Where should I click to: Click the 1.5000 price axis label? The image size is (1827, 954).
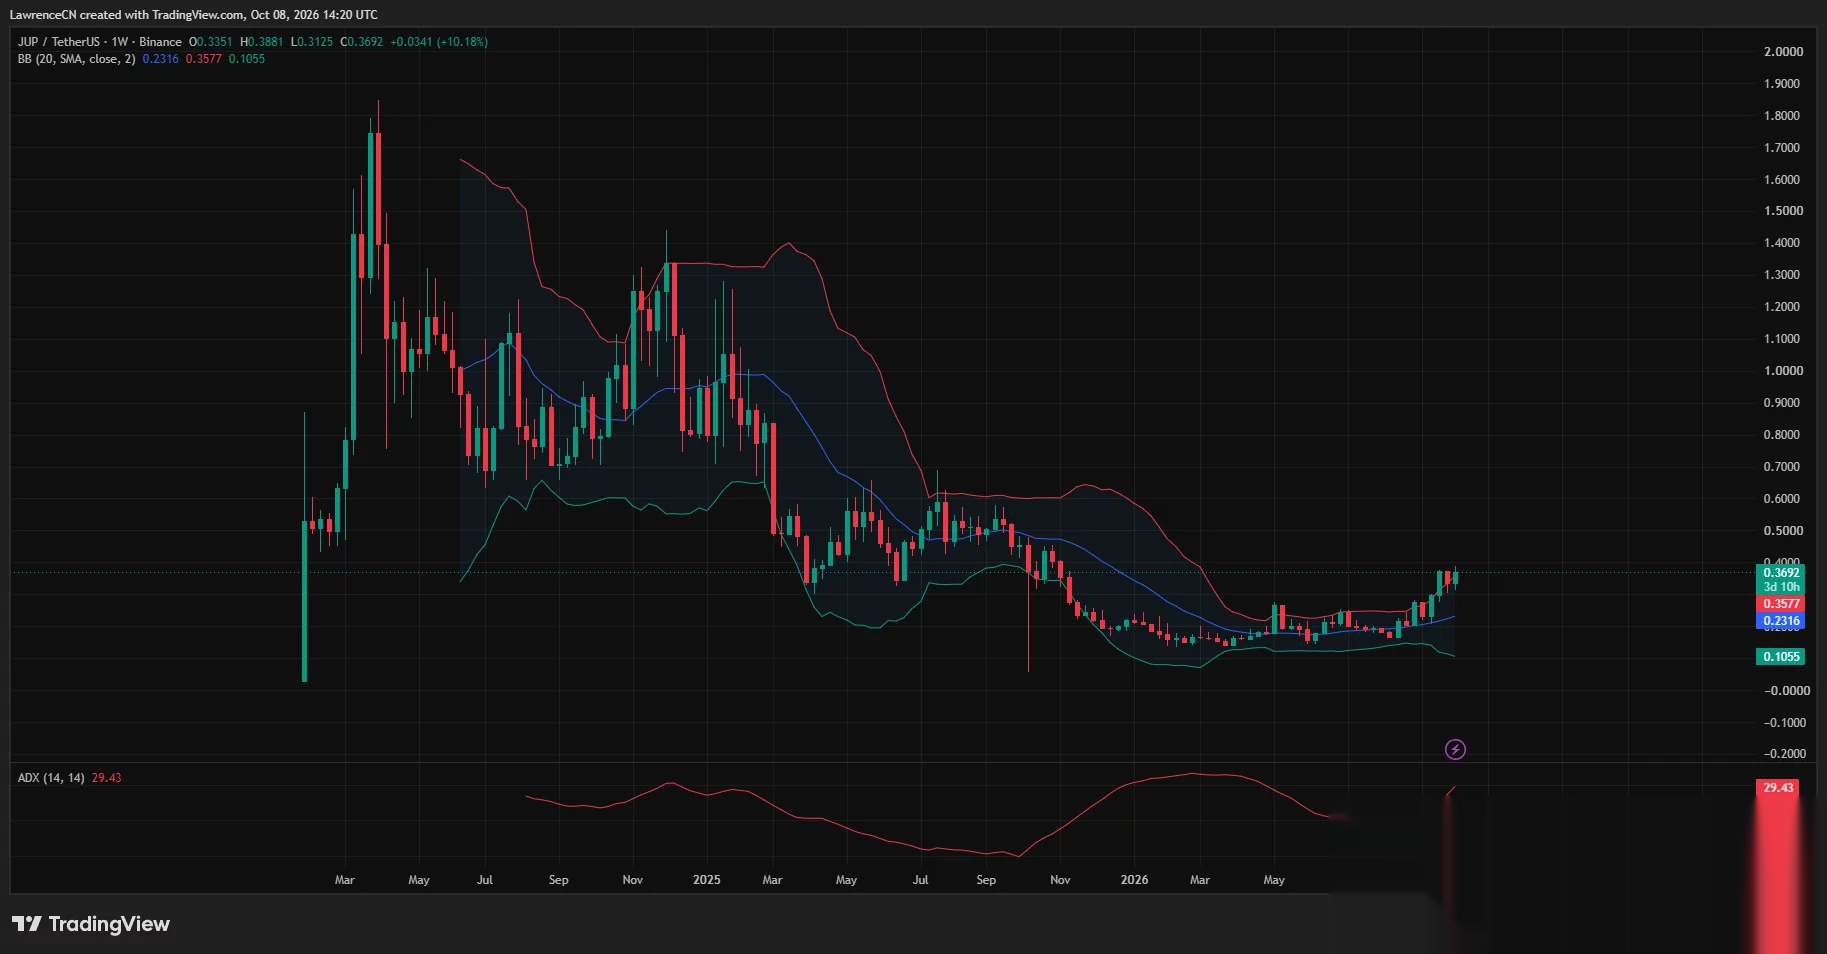[1784, 211]
